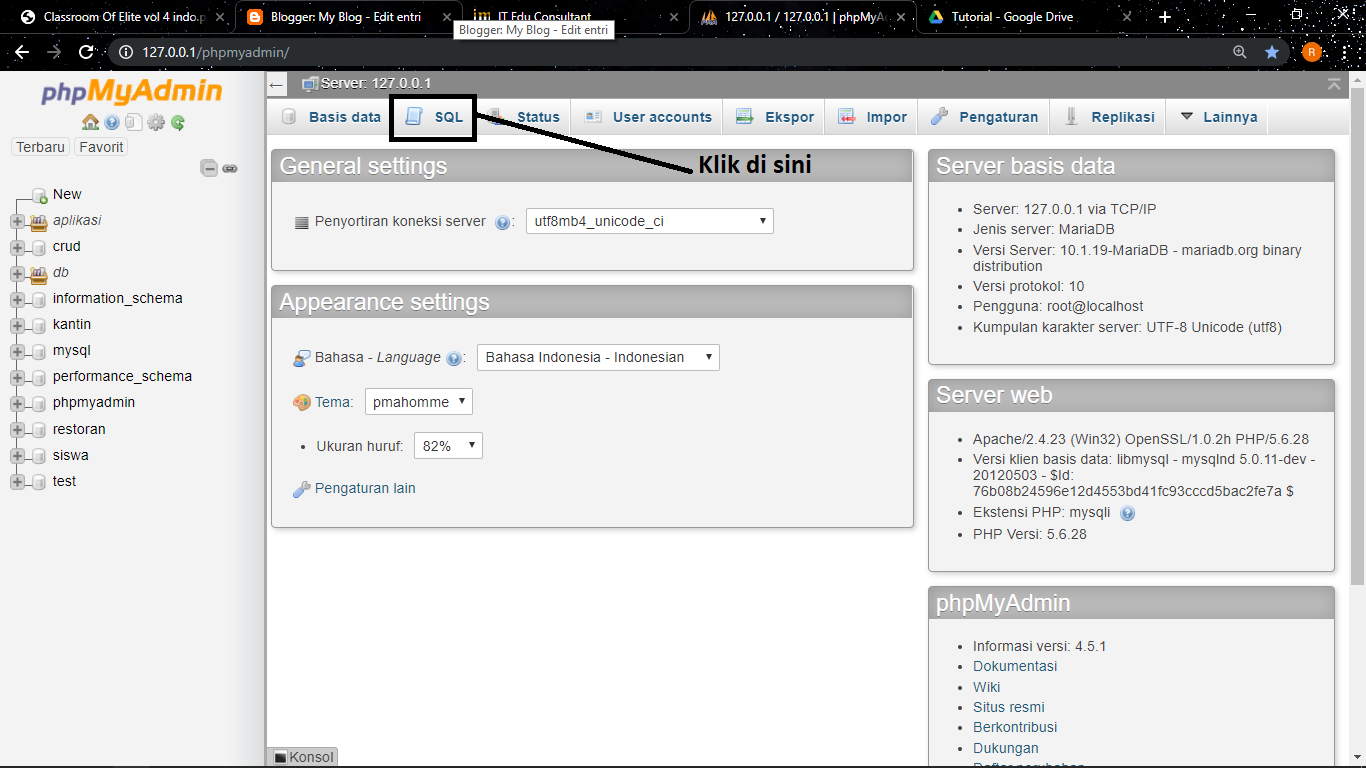Open the Situs resmi link

1009,707
